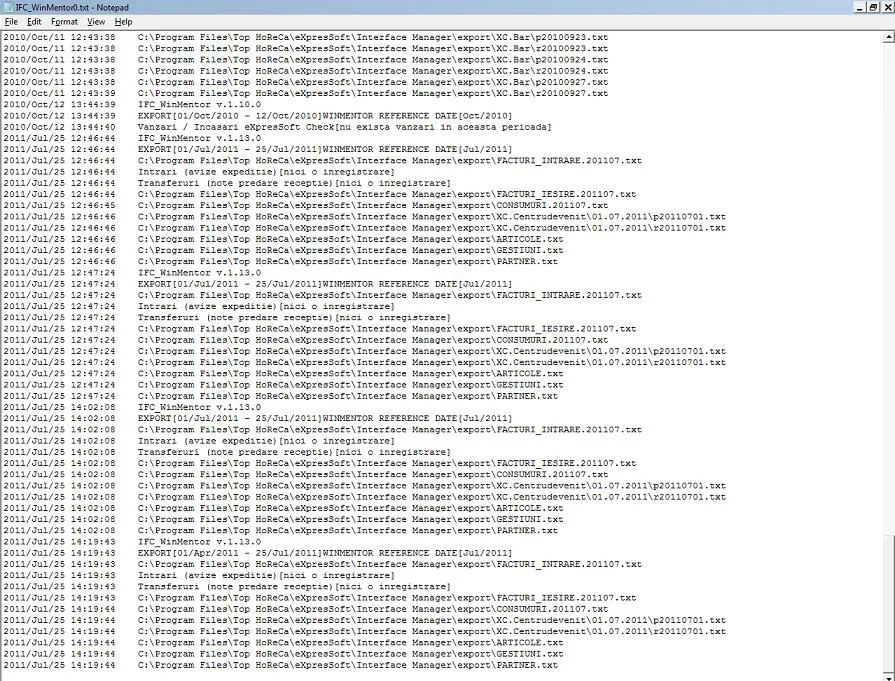Screen dimensions: 895x681
Task: Restore down the Notepad window
Action: 873,7
